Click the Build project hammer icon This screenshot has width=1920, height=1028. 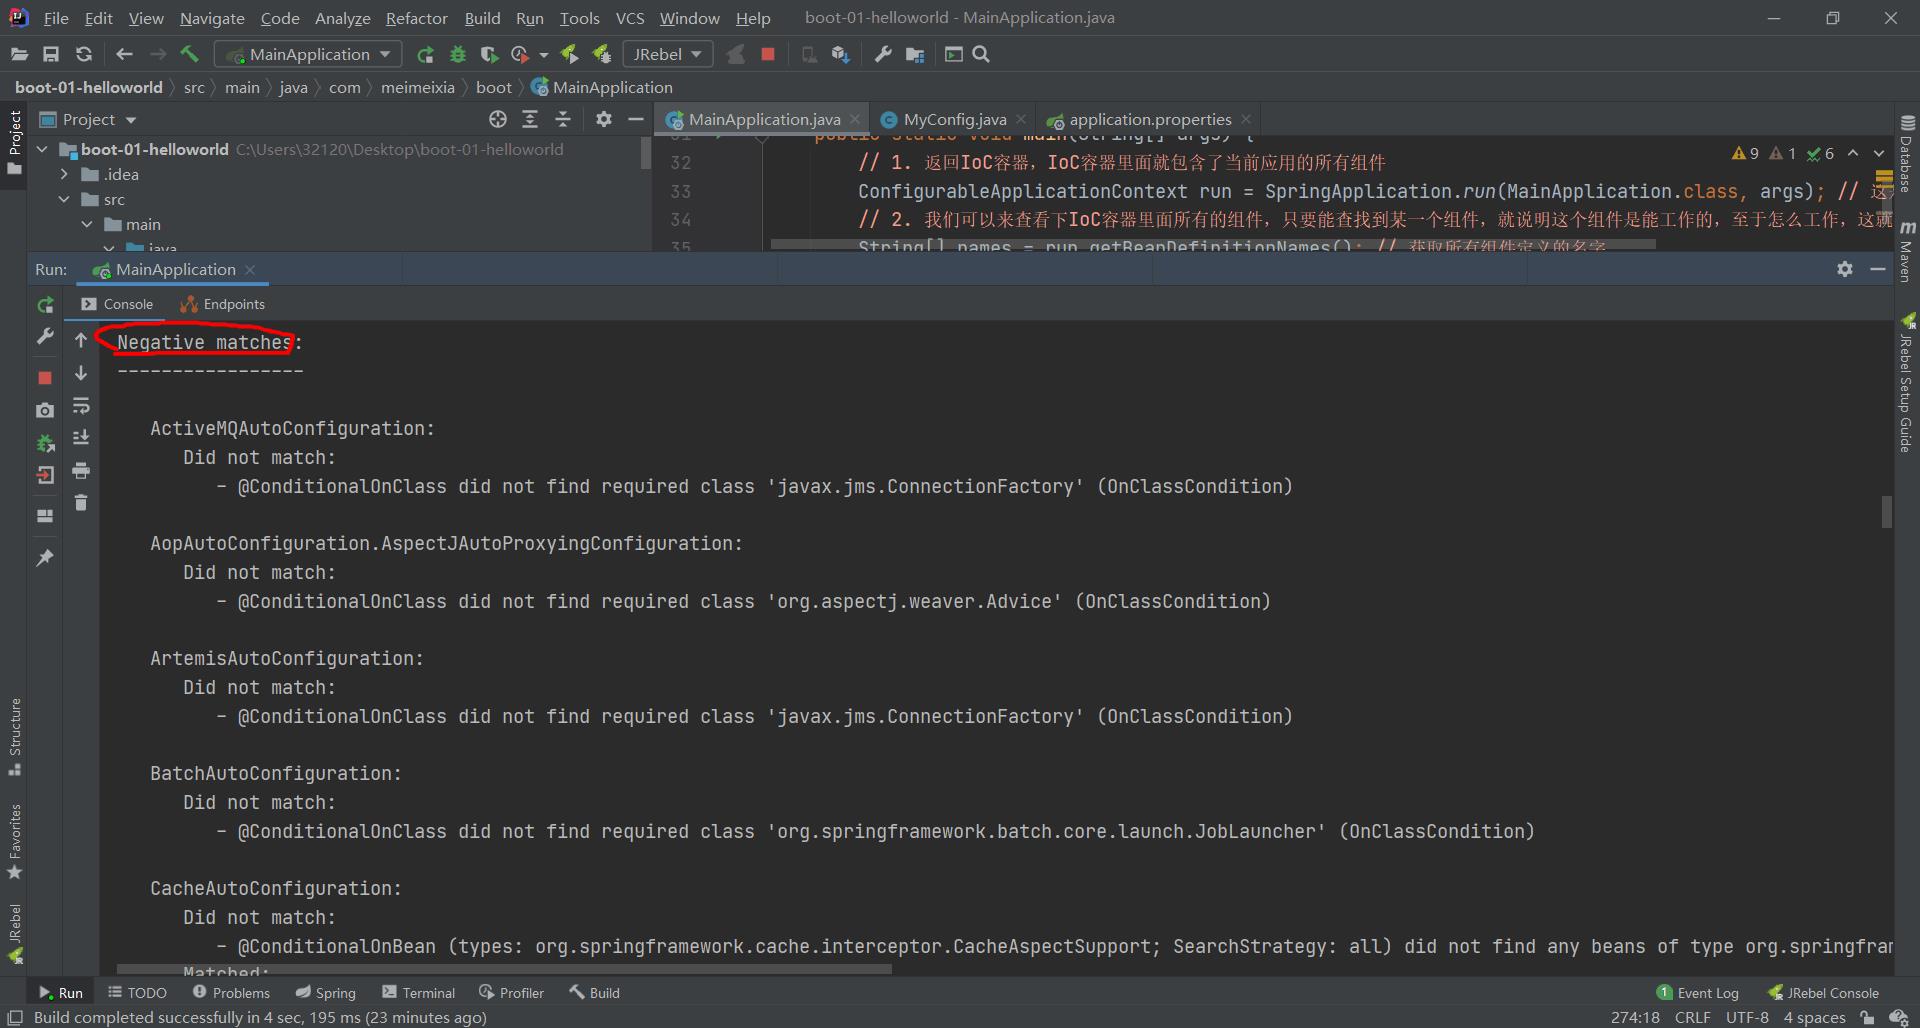[190, 54]
